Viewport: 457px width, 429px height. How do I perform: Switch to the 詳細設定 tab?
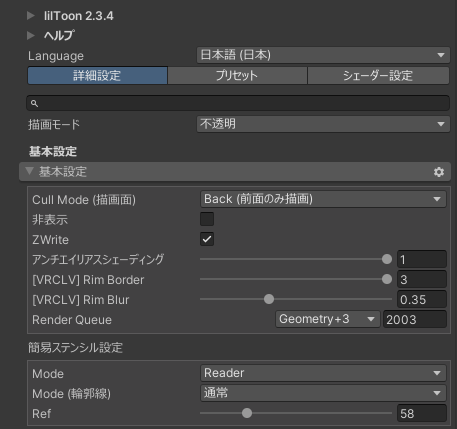pos(97,75)
